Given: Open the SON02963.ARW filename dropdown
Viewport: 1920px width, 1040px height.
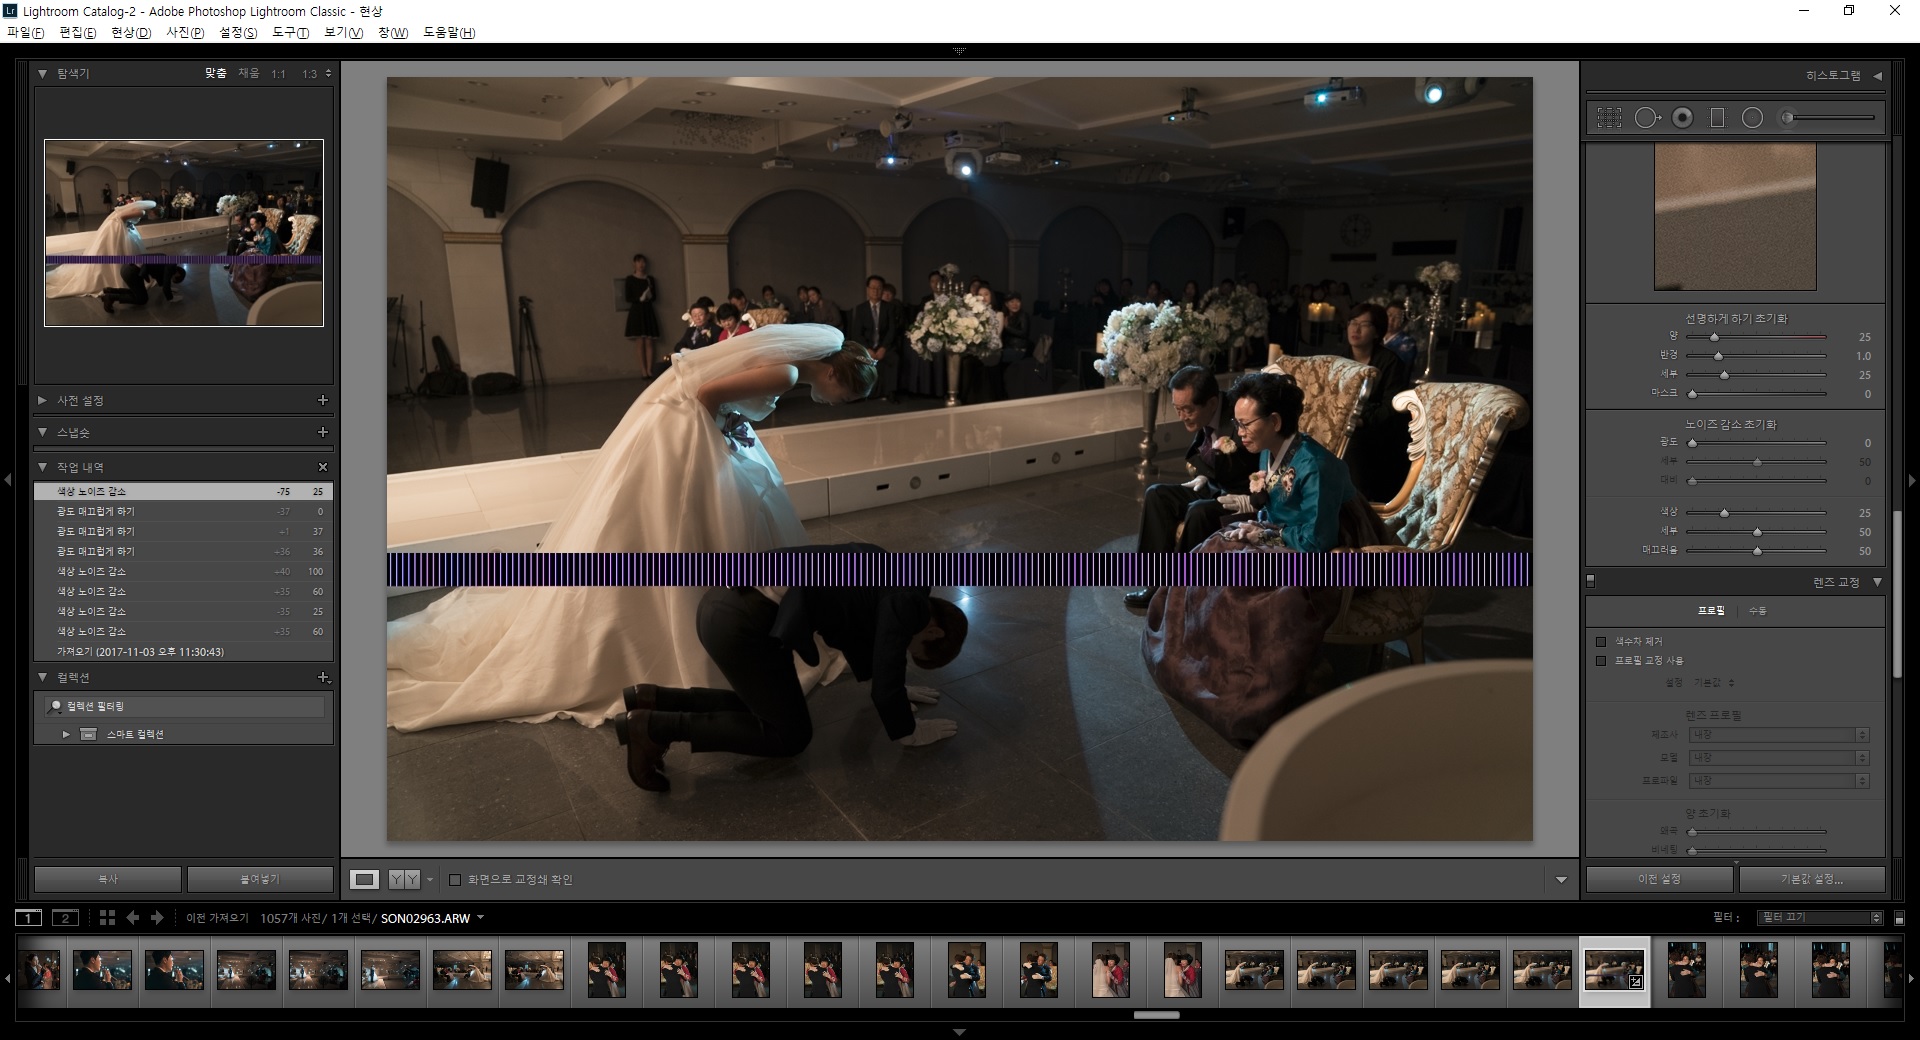Looking at the screenshot, I should pos(481,918).
